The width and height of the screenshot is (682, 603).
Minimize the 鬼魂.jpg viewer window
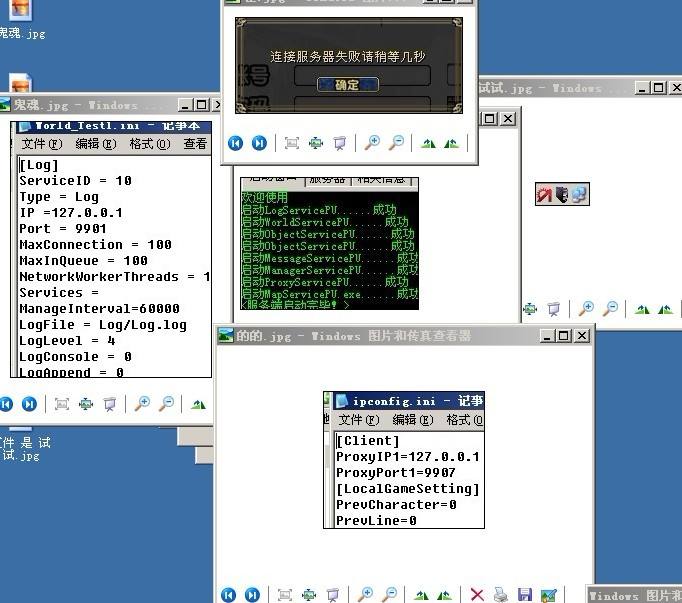[185, 105]
